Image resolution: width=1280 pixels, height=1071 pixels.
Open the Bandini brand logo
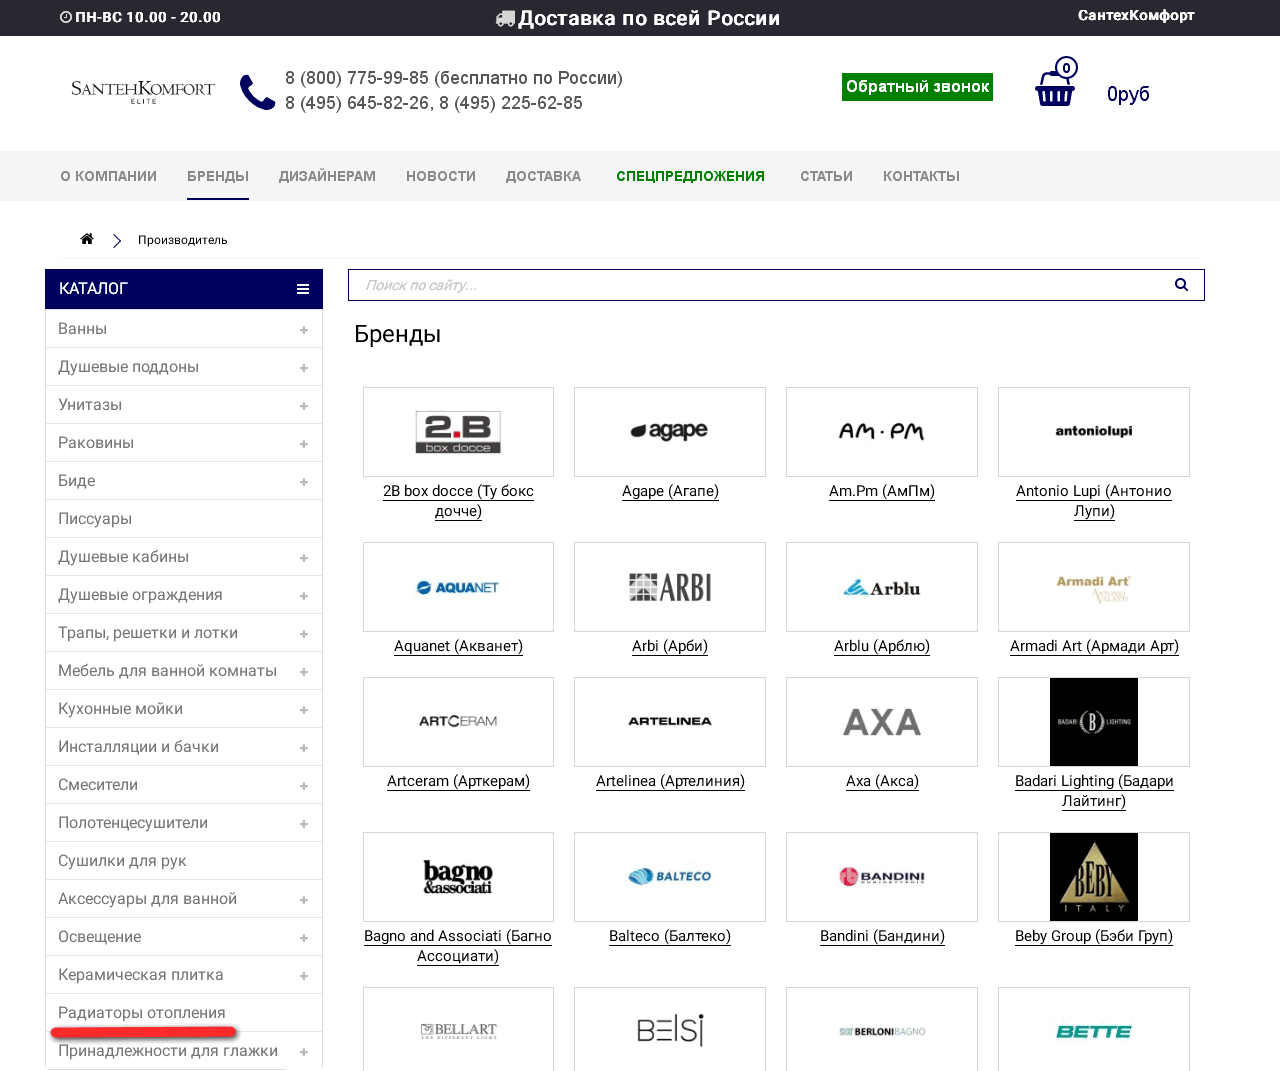pyautogui.click(x=882, y=877)
